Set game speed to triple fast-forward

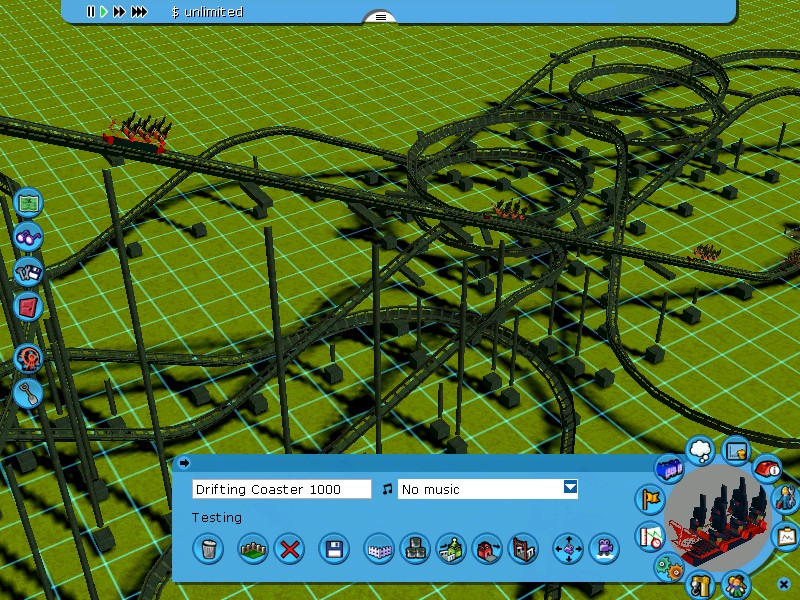139,12
